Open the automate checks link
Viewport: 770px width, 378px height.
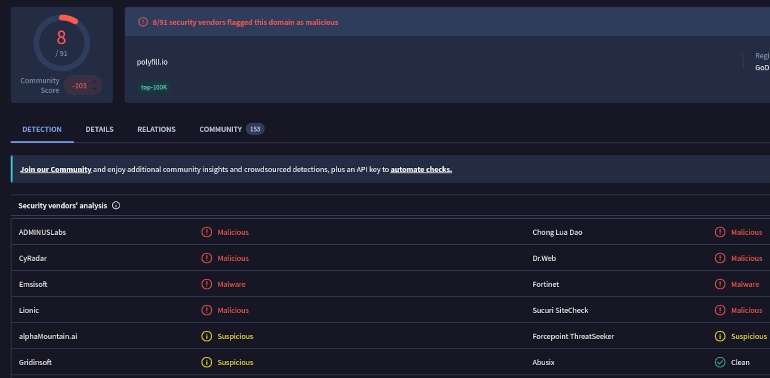point(421,169)
